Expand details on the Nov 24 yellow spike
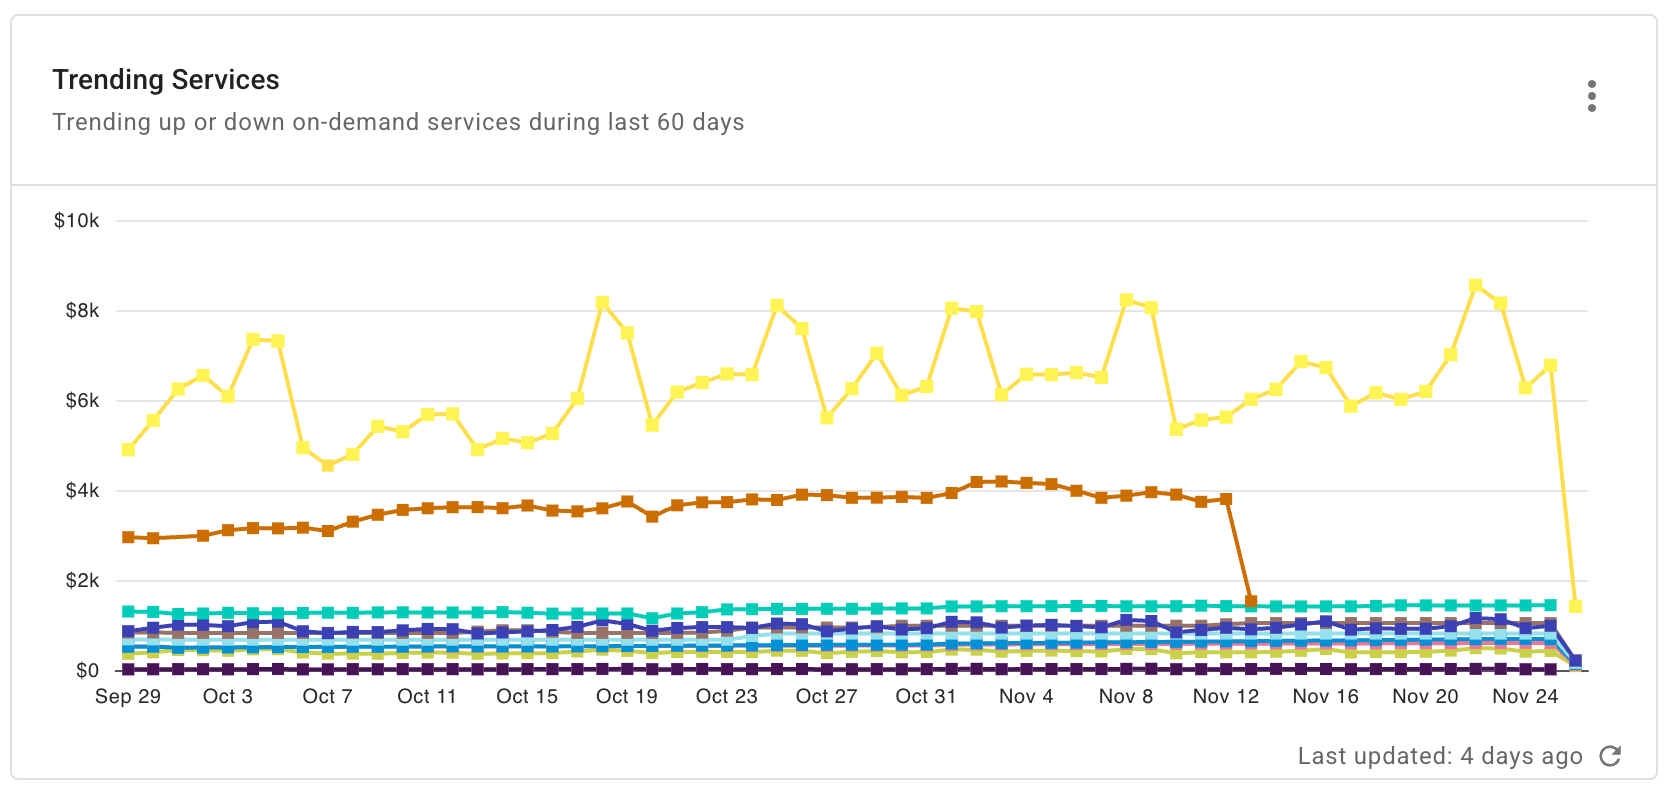The image size is (1670, 794). [1477, 285]
